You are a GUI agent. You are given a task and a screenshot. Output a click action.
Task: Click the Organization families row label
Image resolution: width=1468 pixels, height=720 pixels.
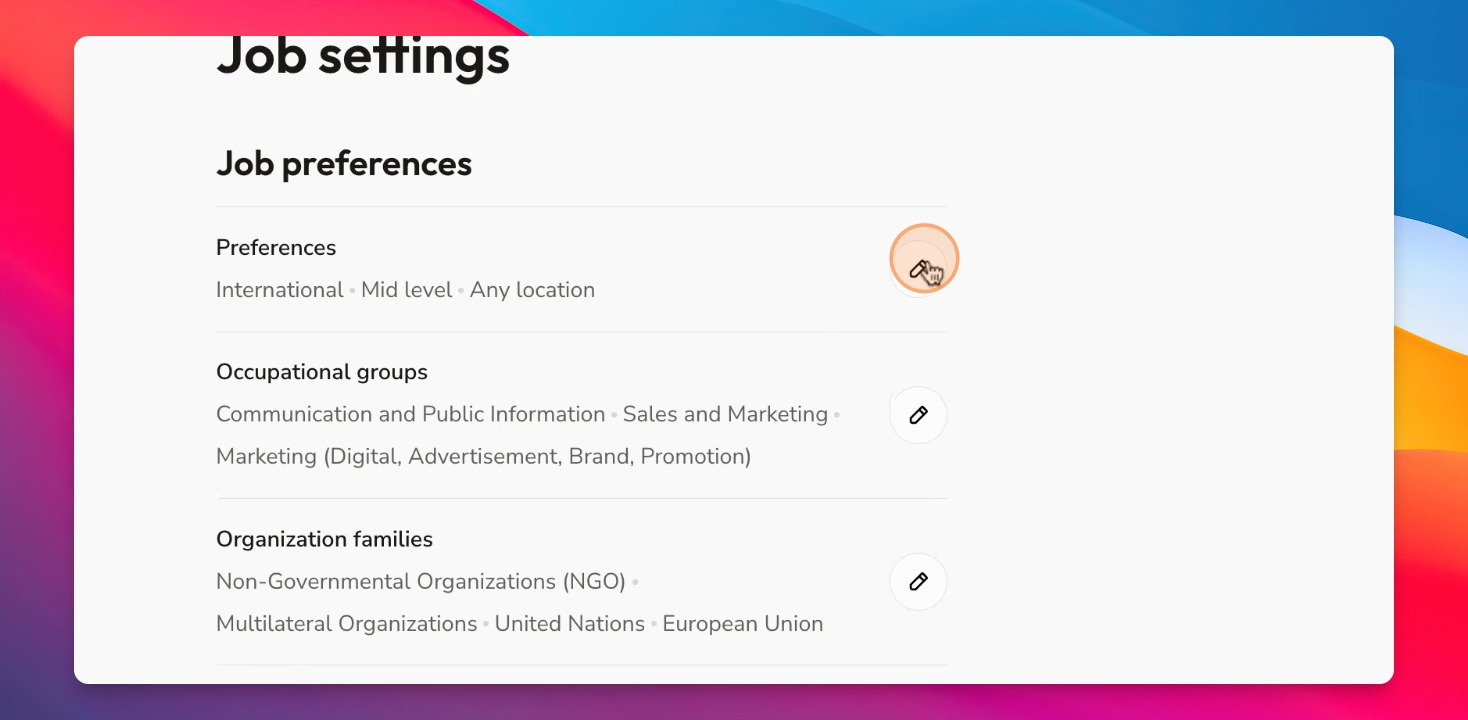pos(325,539)
